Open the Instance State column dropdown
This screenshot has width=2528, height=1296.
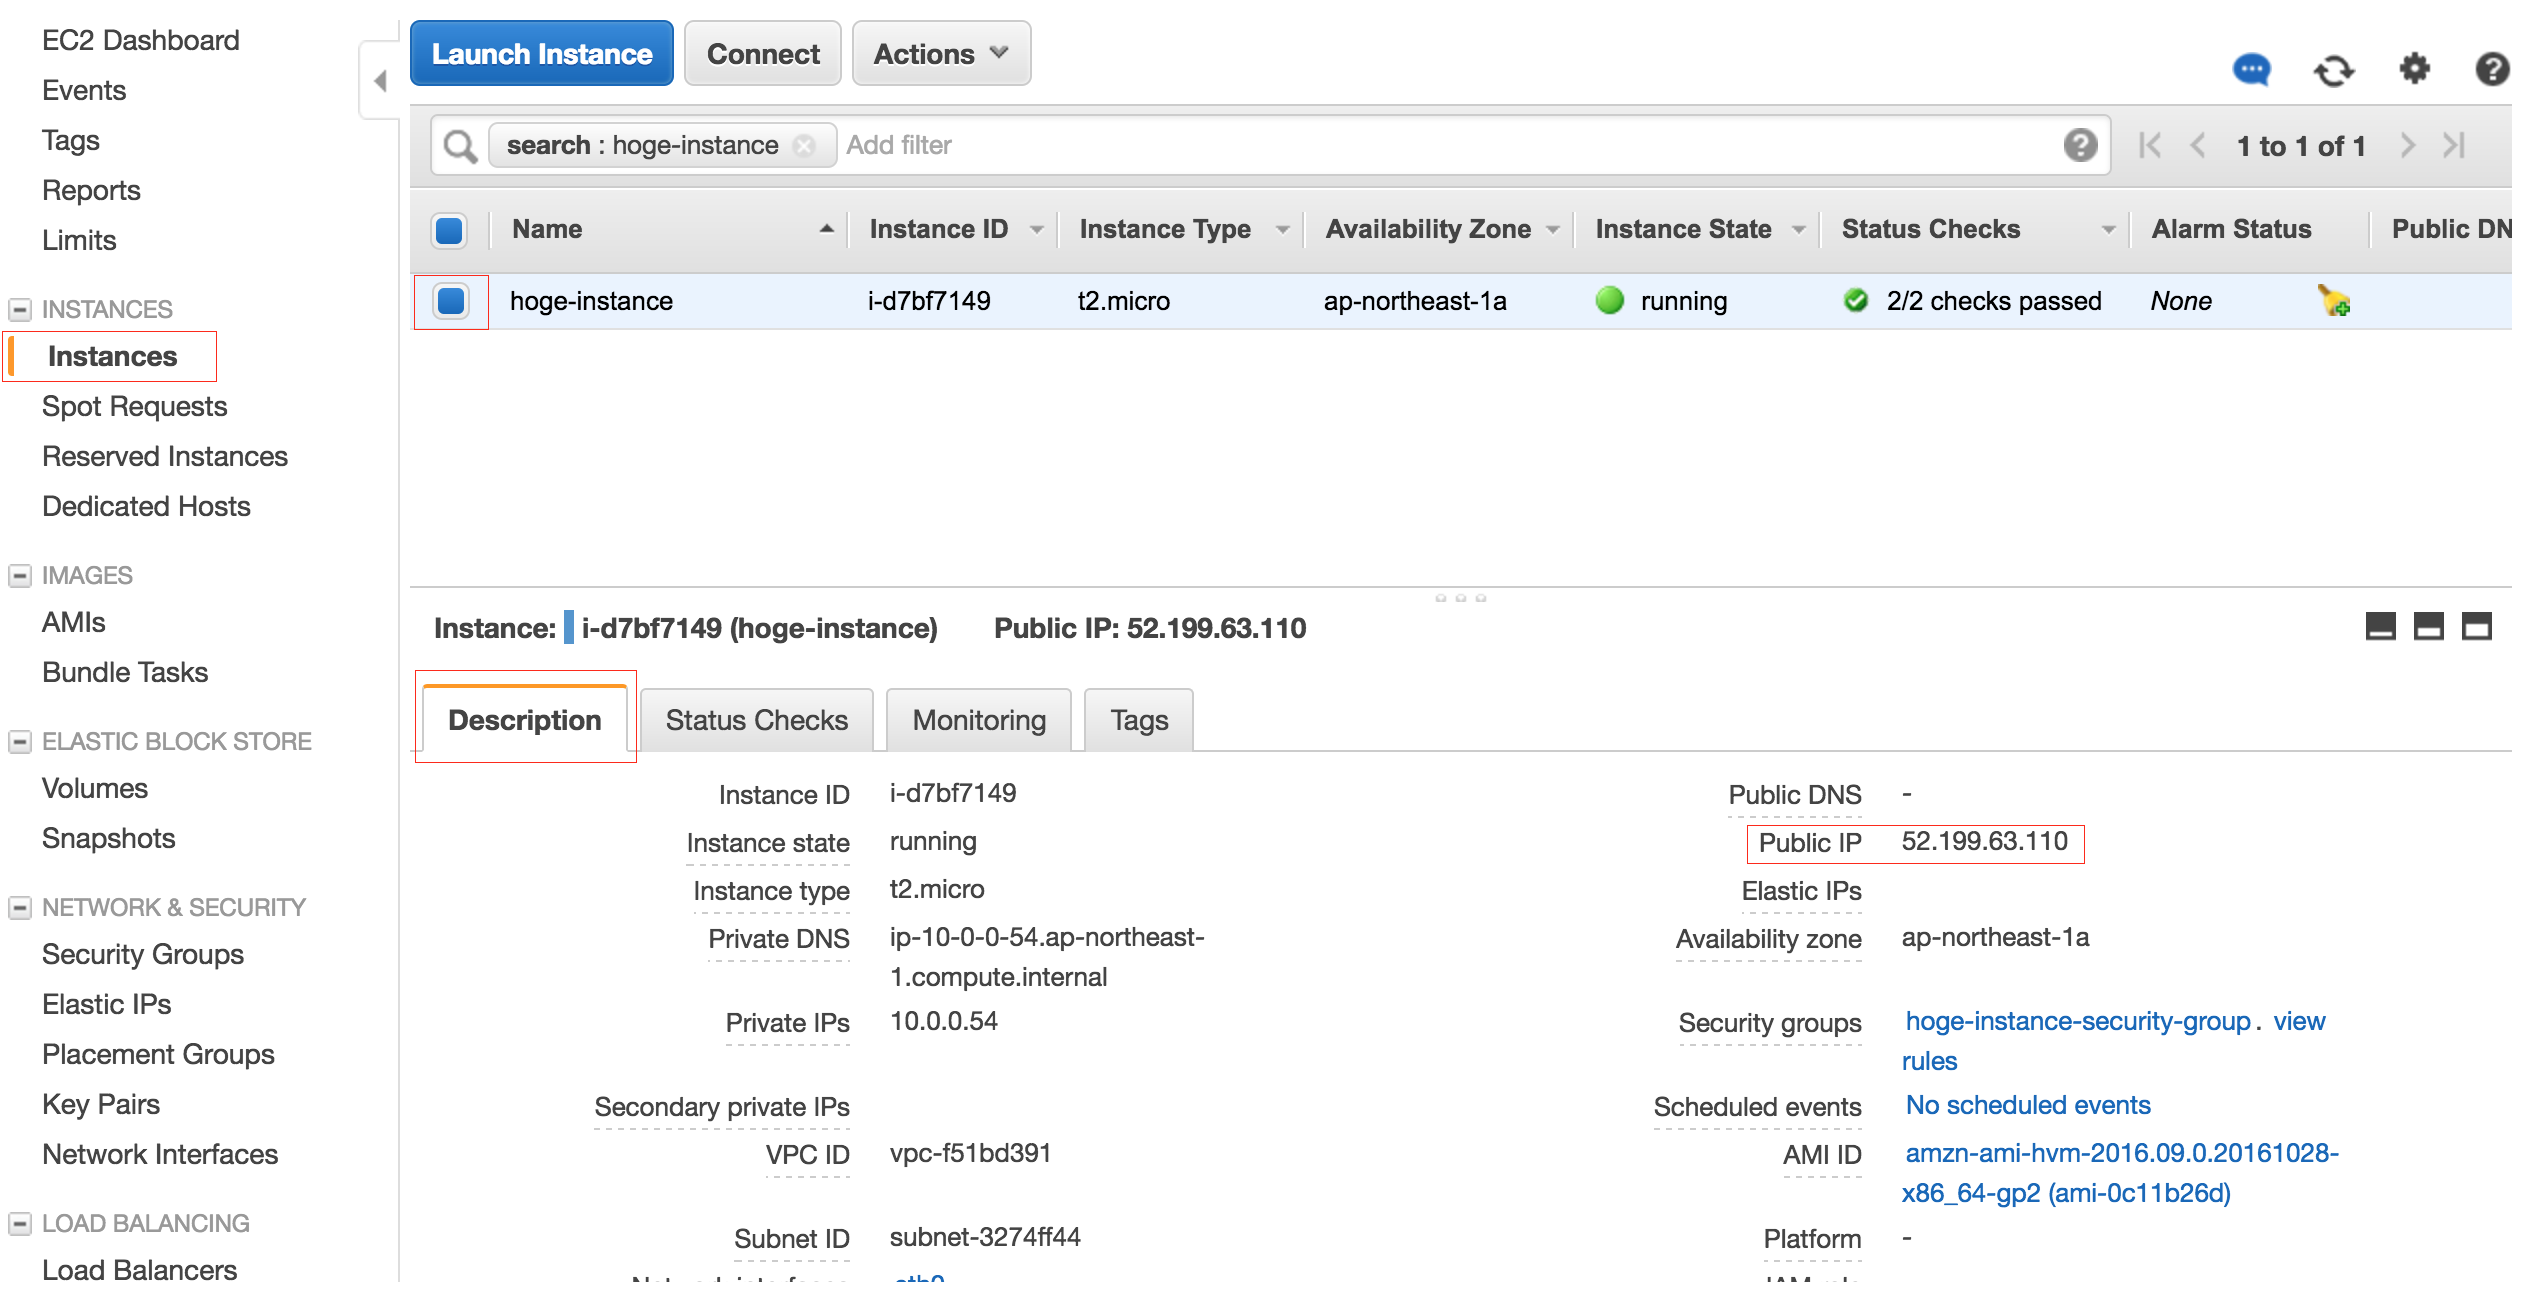1798,230
